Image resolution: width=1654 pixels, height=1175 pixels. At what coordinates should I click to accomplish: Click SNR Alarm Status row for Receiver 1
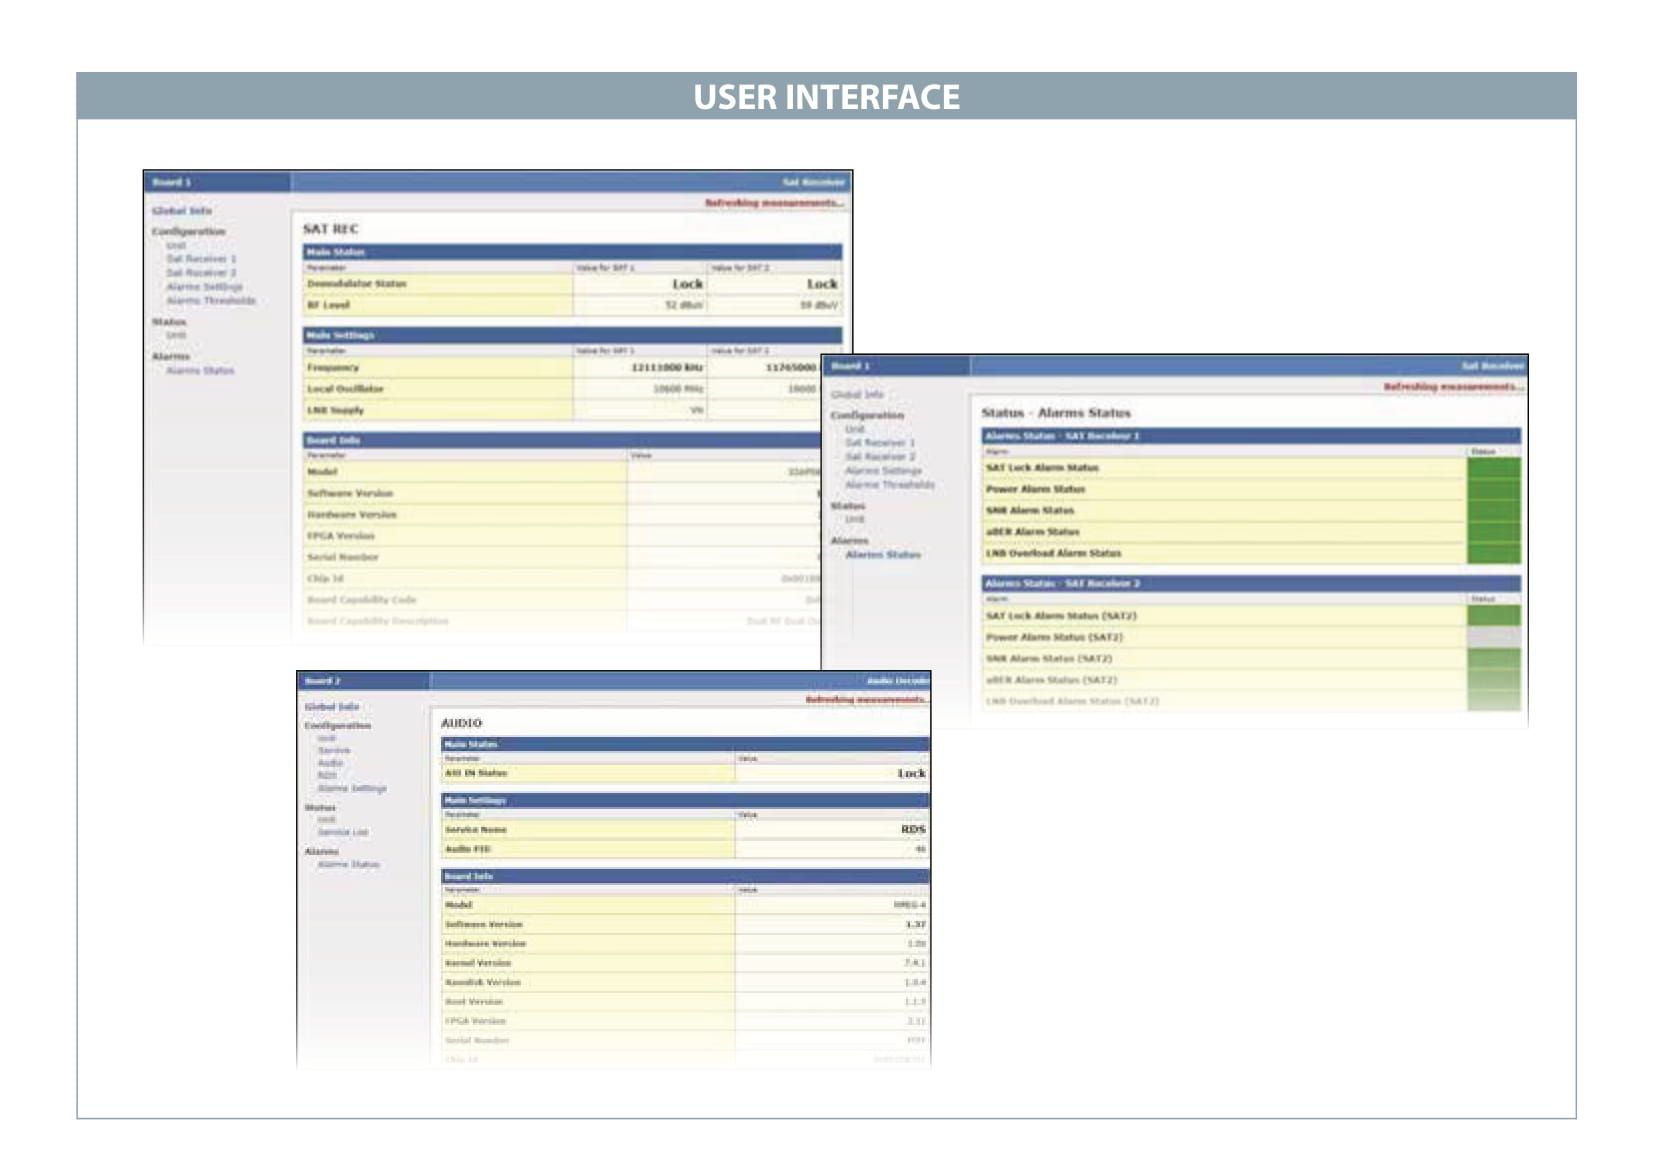1250,510
